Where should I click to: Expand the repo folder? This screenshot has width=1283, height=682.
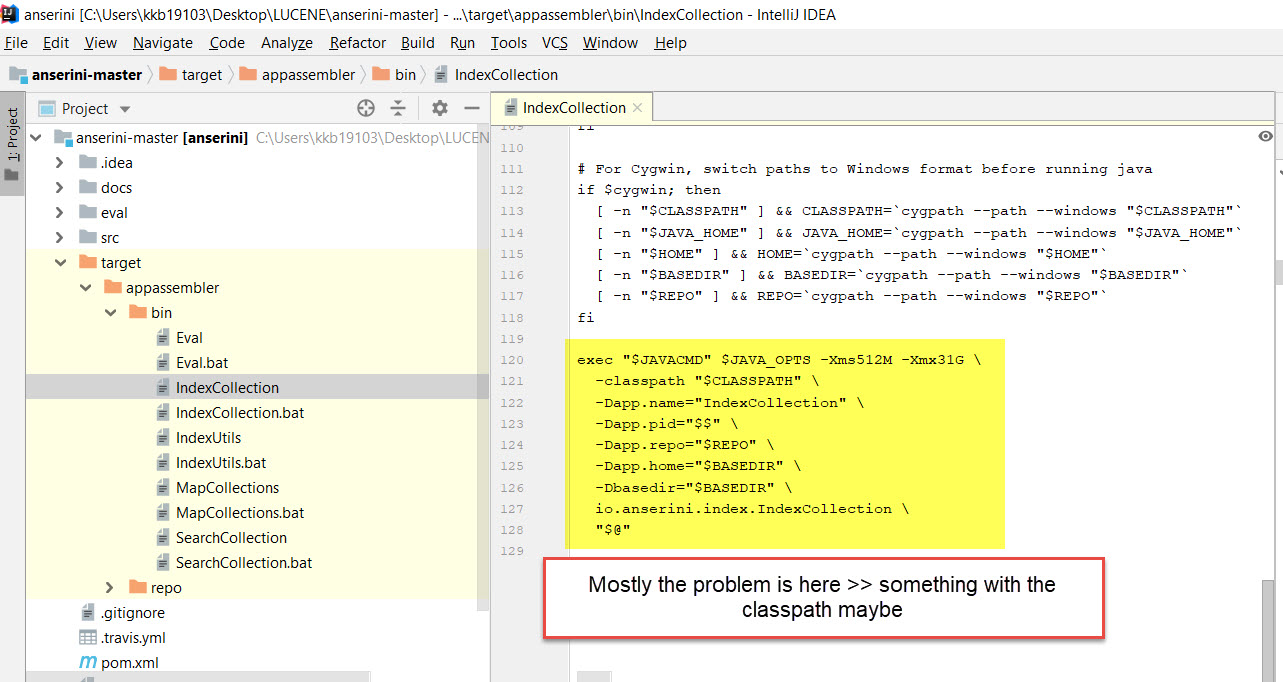[110, 588]
